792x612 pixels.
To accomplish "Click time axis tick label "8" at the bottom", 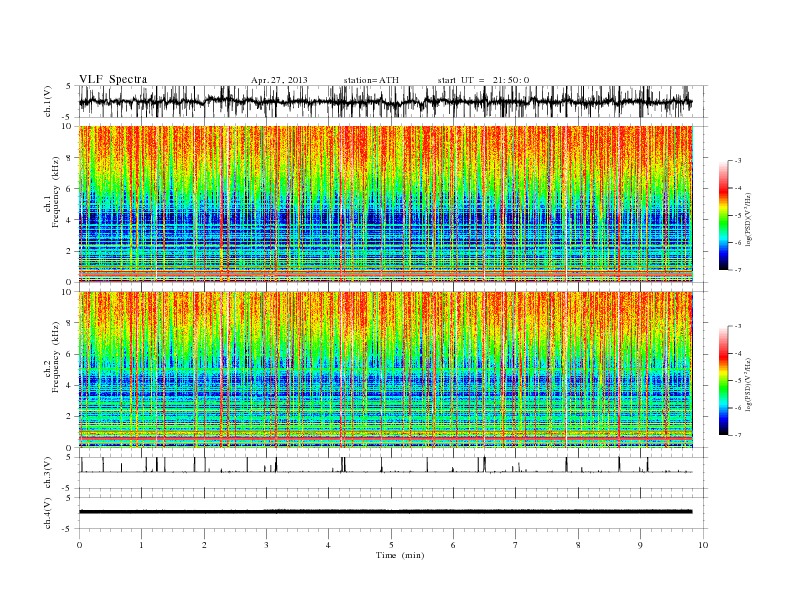I will pos(578,545).
